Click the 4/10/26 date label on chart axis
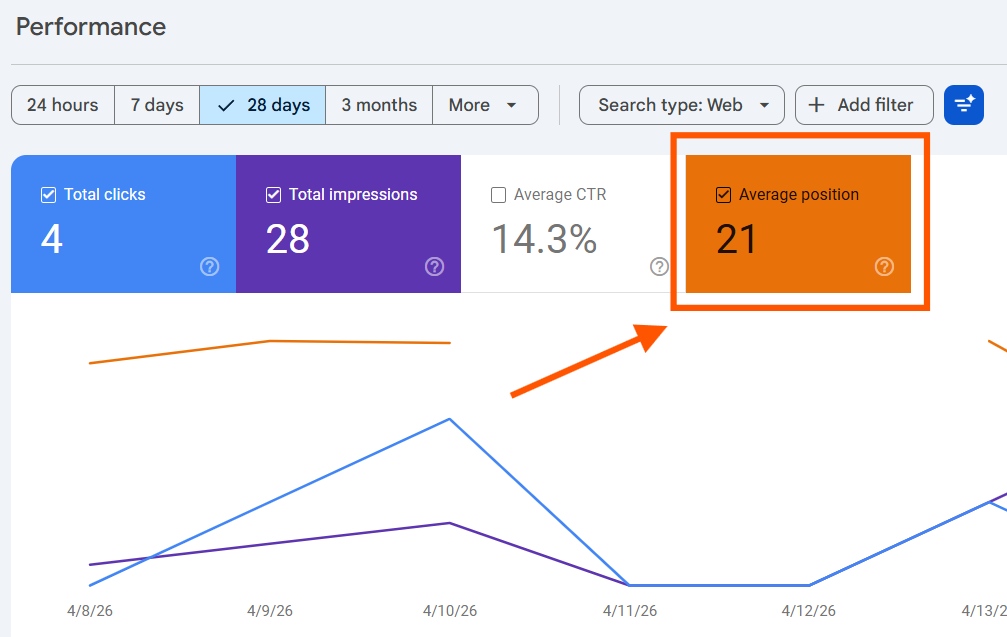1007x637 pixels. pos(450,610)
